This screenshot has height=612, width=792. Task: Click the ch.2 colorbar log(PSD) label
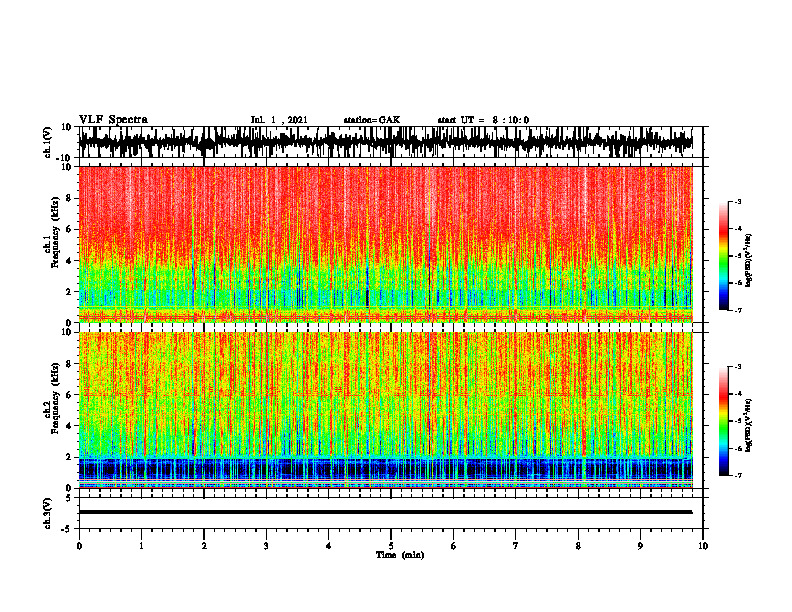(x=748, y=426)
